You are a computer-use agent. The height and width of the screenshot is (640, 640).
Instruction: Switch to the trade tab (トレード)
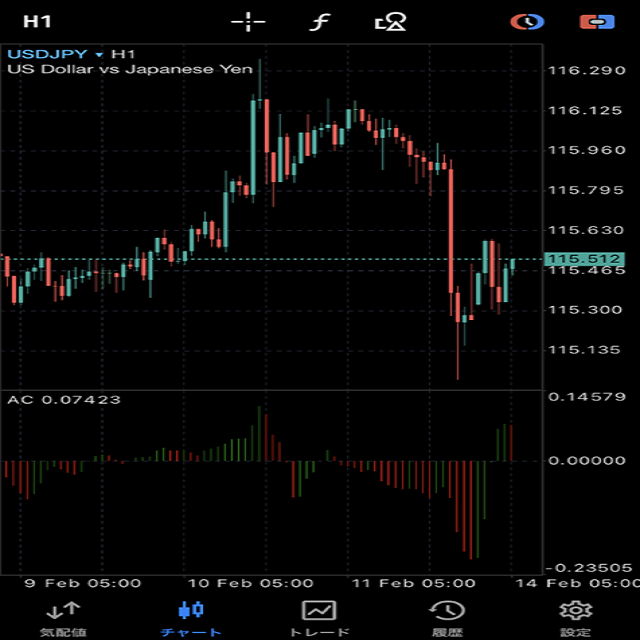[320, 619]
